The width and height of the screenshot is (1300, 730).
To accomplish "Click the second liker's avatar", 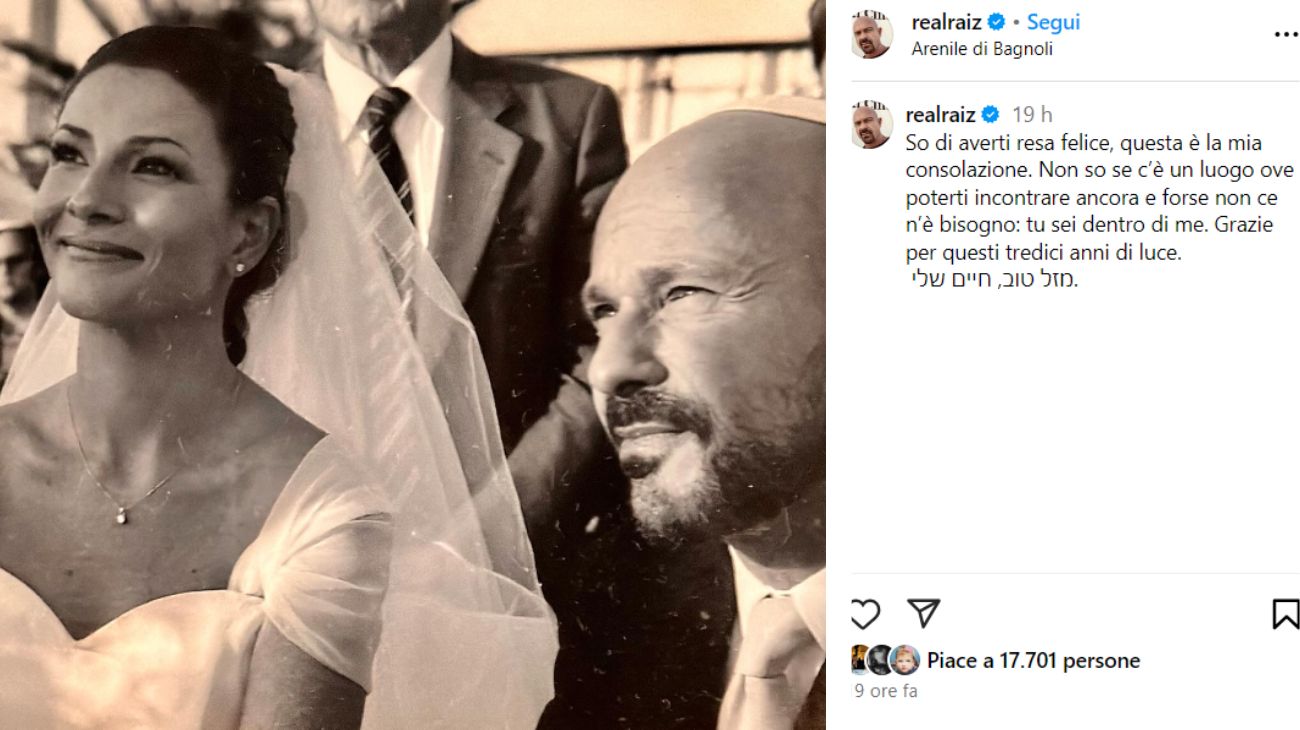I will (880, 660).
